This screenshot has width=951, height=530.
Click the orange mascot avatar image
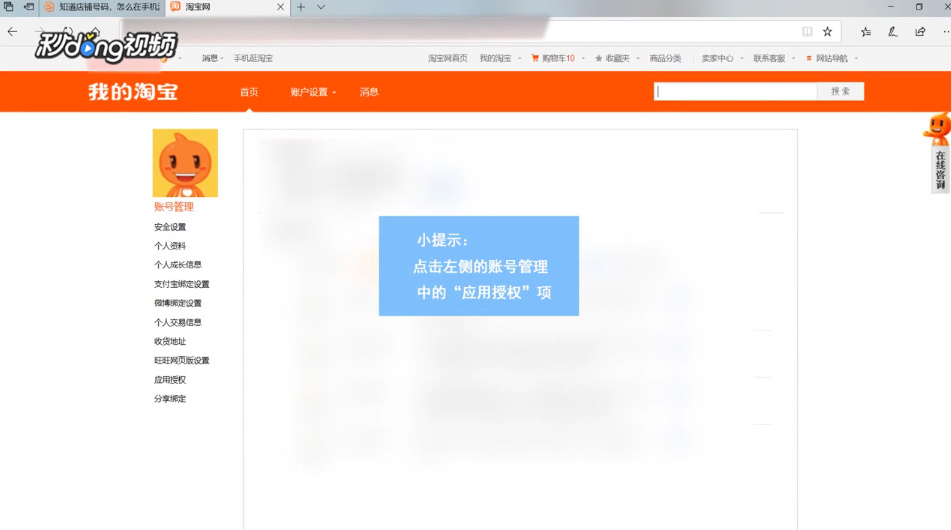[x=185, y=163]
